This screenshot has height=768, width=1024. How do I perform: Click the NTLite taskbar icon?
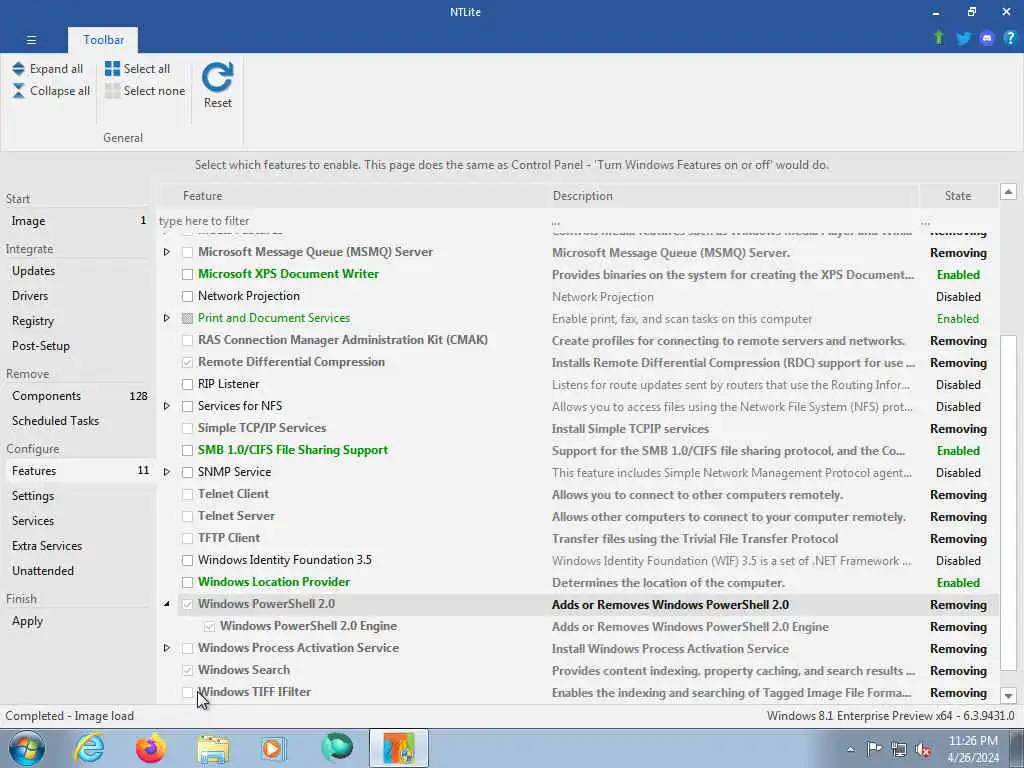click(x=399, y=748)
